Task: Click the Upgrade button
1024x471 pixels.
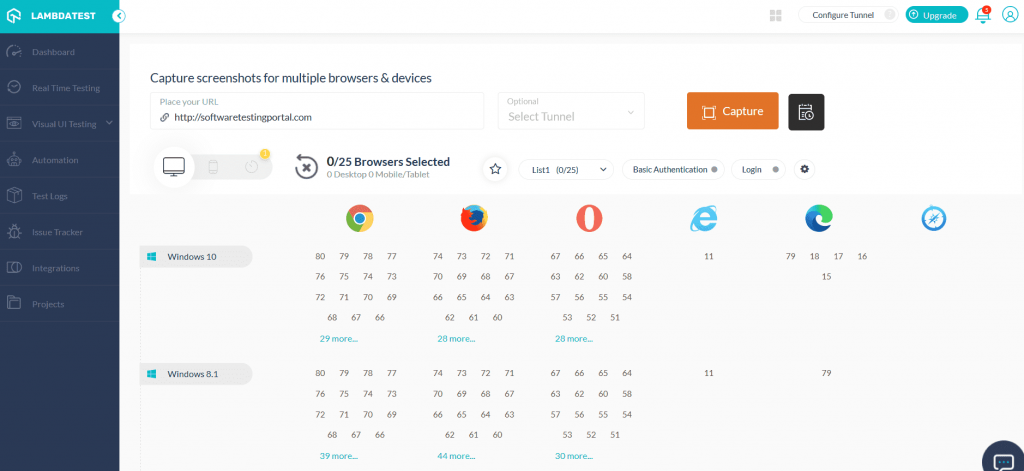Action: (936, 15)
